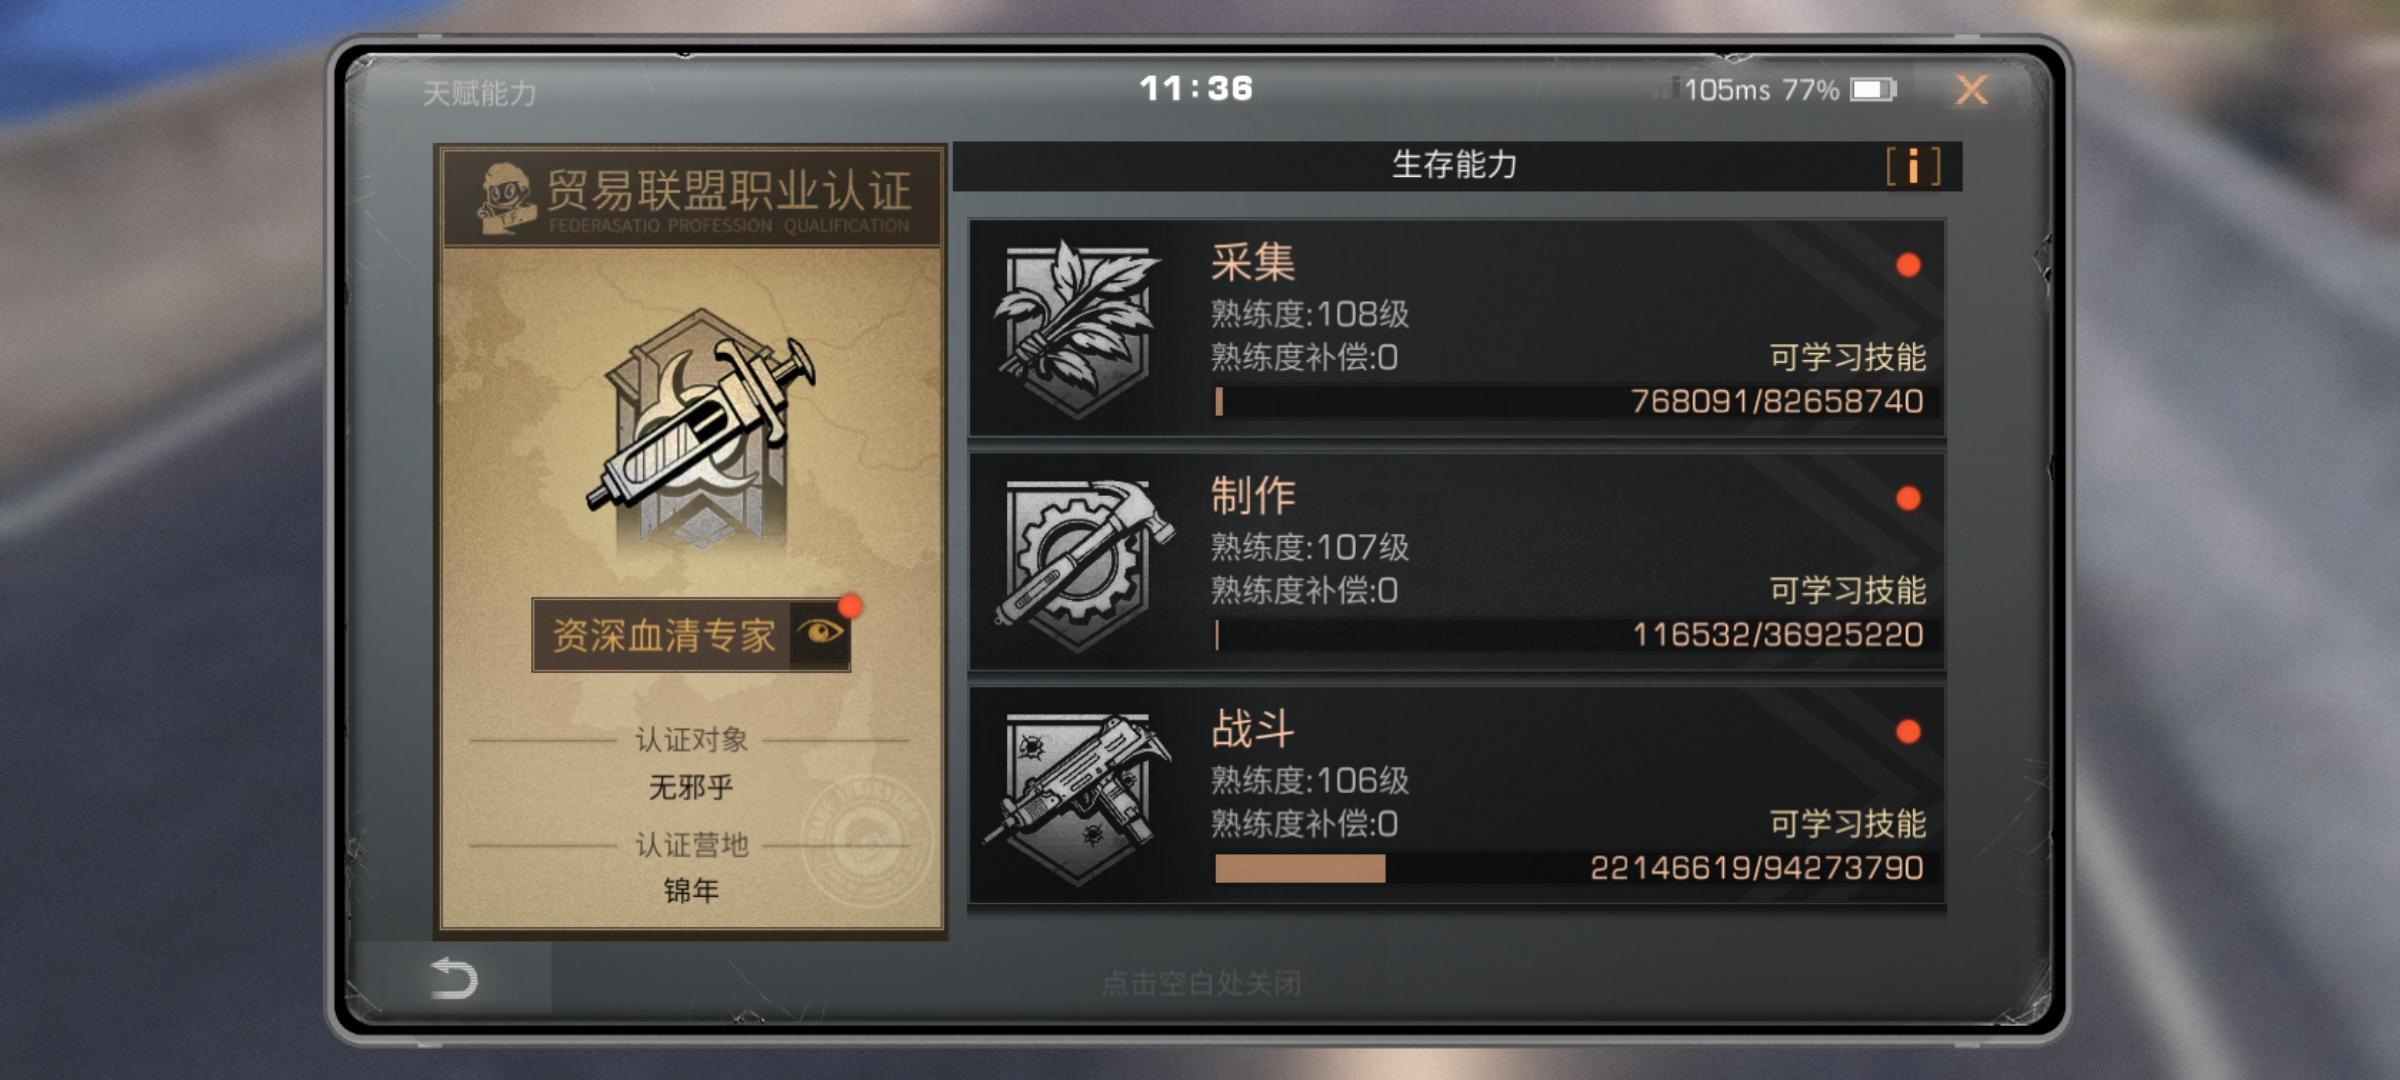Close the panel with the orange X
This screenshot has height=1080, width=2400.
coord(1971,90)
